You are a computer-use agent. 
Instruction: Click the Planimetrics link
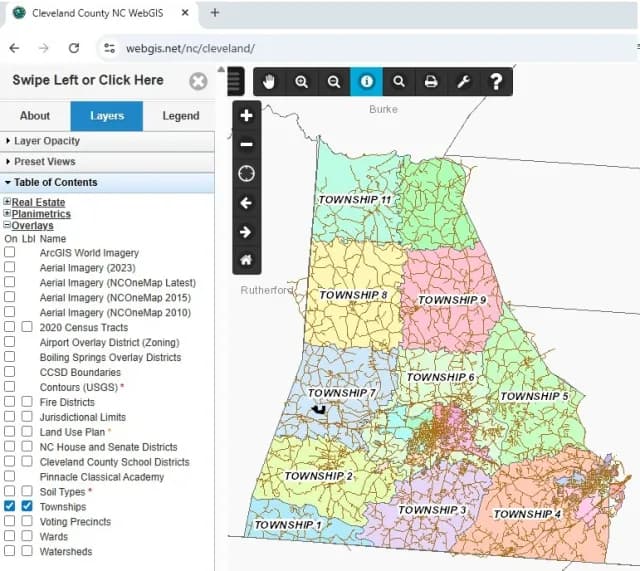point(41,214)
